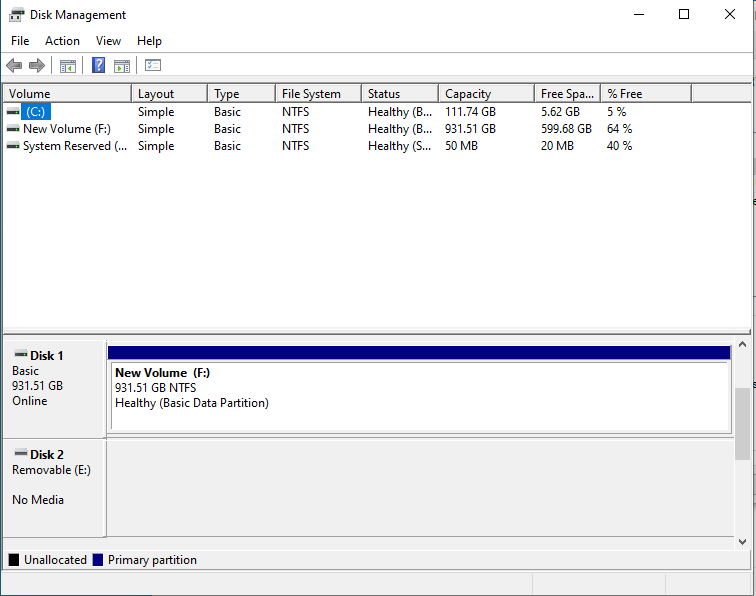This screenshot has width=756, height=596.
Task: Click the Disk 1 drive icon
Action: [20, 355]
